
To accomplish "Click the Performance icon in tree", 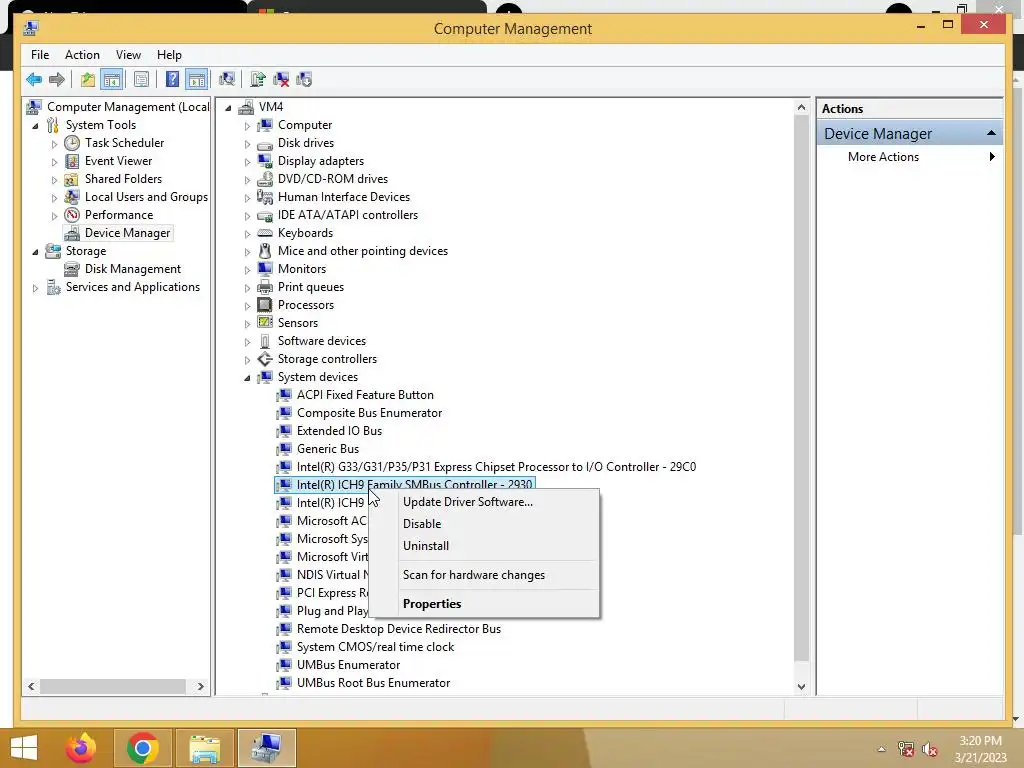I will tap(72, 215).
